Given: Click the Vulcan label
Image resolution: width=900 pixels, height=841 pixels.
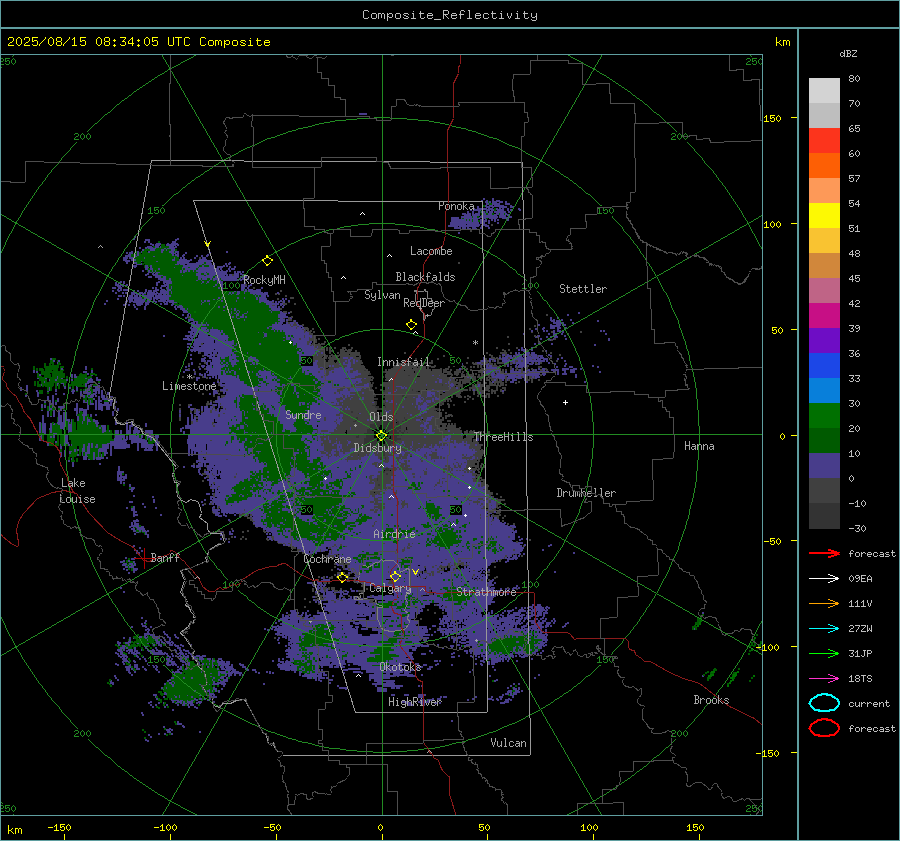Looking at the screenshot, I should (508, 742).
